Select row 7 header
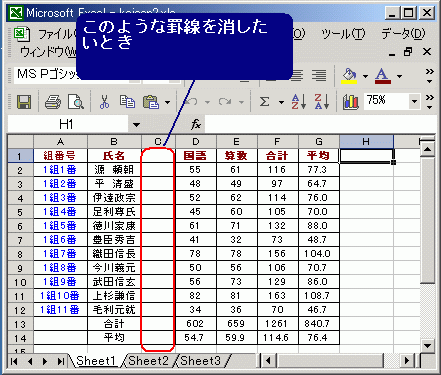 pyautogui.click(x=20, y=240)
